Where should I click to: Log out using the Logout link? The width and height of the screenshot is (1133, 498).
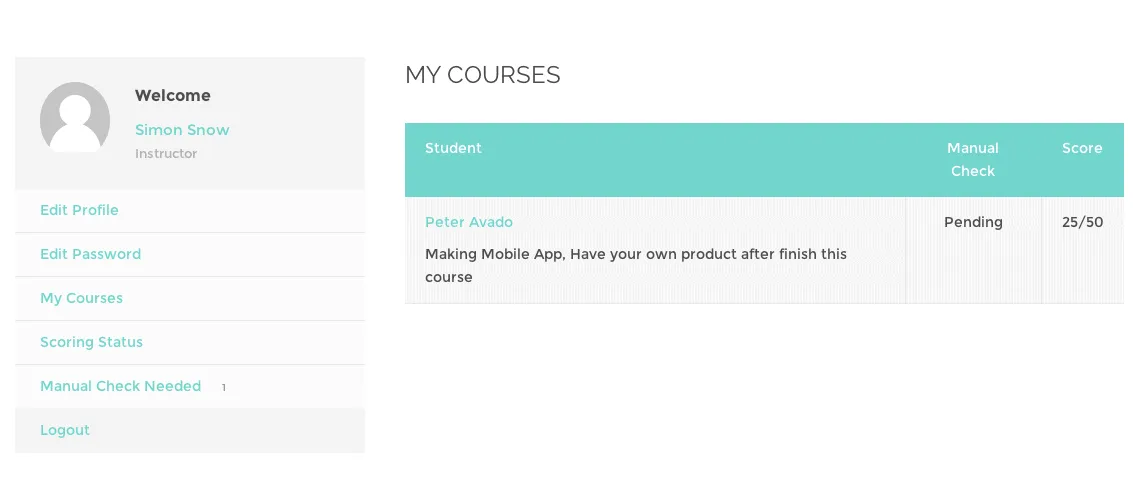coord(65,430)
